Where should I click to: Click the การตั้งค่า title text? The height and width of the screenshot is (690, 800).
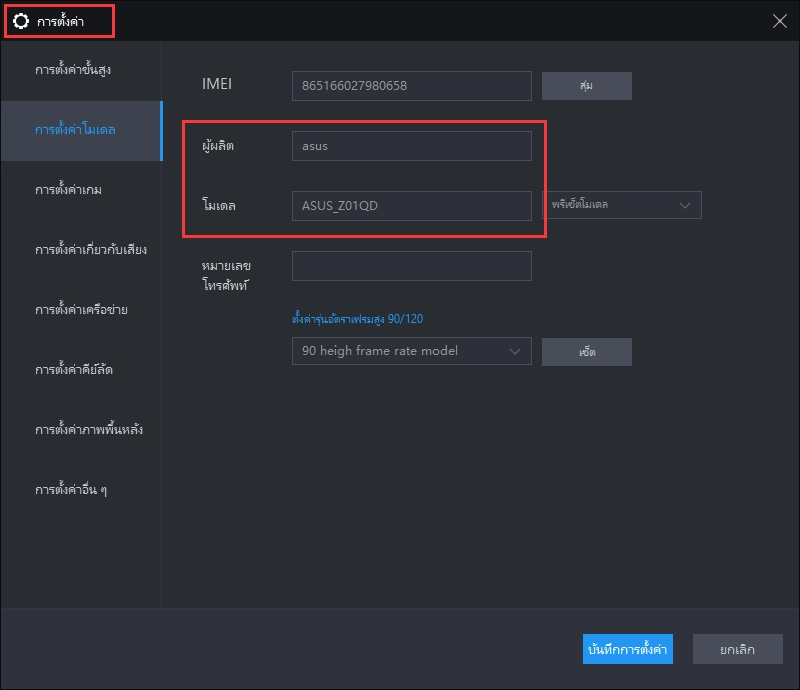point(60,21)
